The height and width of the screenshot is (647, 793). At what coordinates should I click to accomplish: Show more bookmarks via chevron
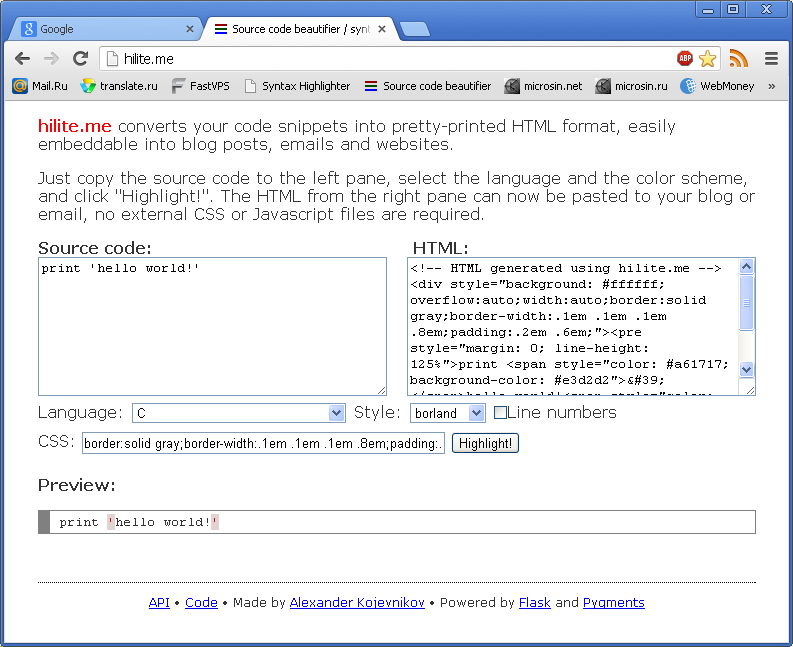coord(772,86)
